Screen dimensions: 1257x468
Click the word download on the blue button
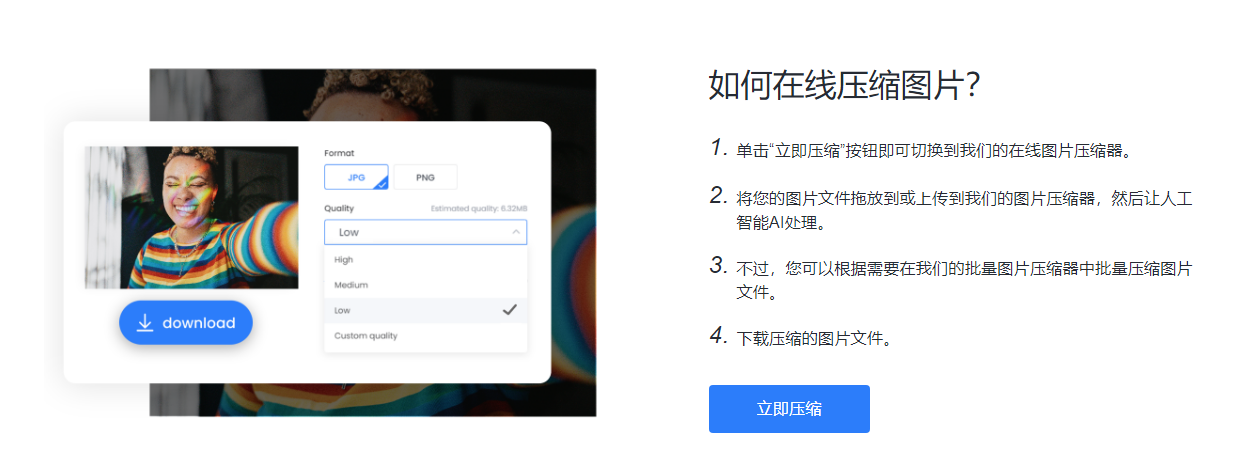(x=199, y=323)
